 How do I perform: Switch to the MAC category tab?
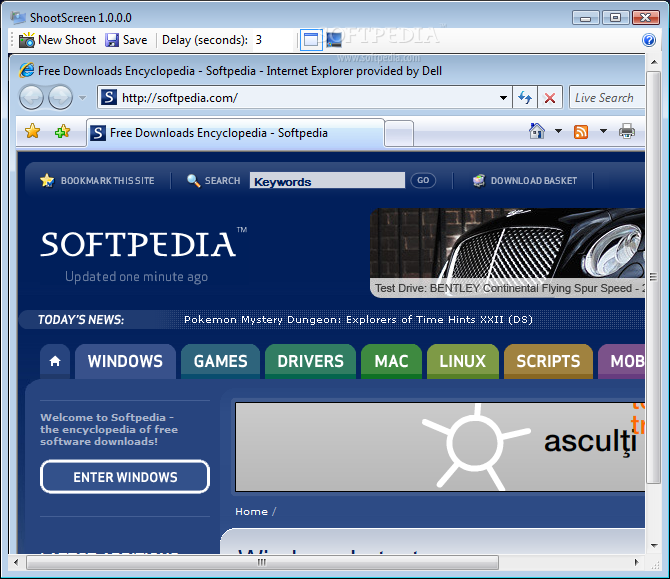pyautogui.click(x=391, y=362)
